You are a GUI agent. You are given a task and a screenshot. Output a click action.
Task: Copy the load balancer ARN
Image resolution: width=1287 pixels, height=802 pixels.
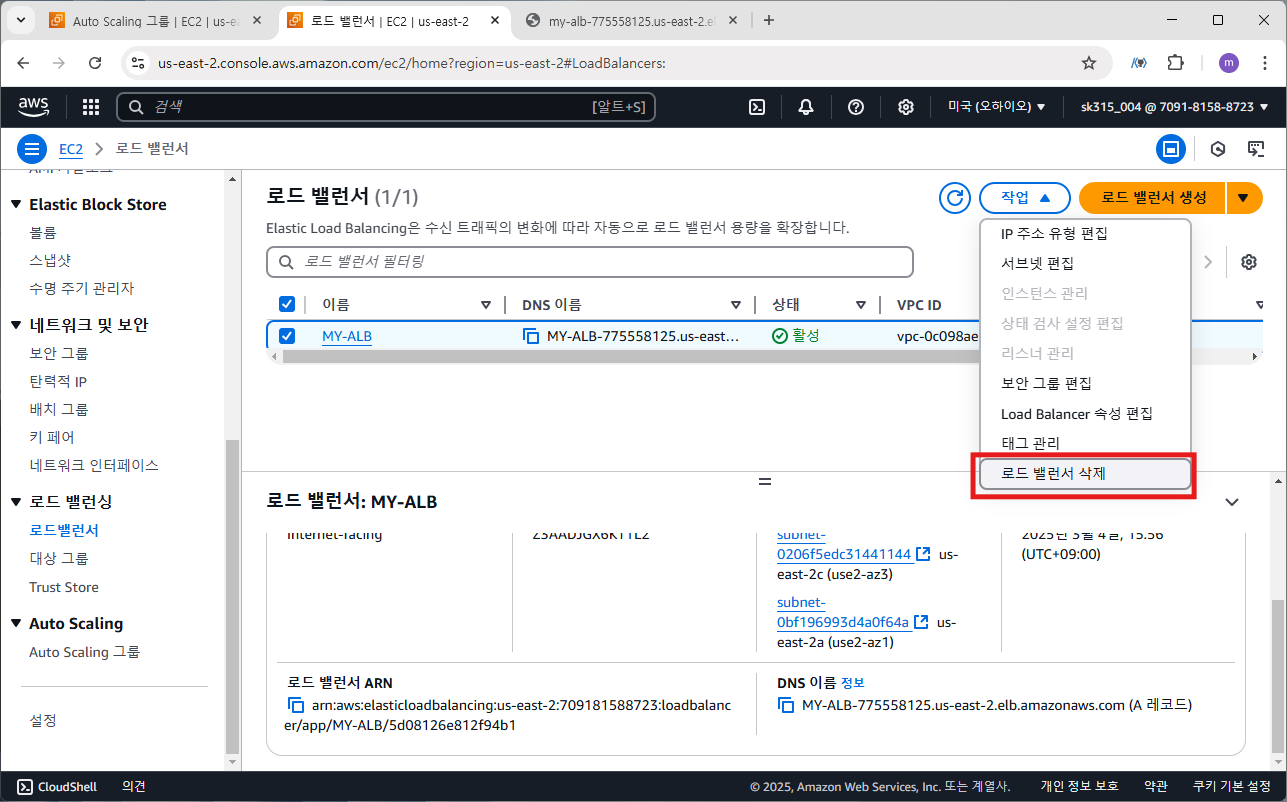296,705
